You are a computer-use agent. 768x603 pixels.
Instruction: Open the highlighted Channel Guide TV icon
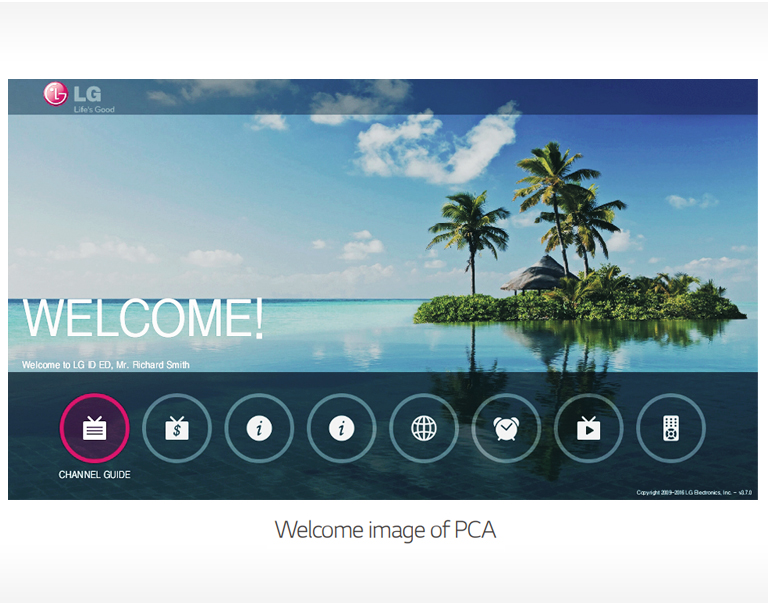[x=94, y=429]
